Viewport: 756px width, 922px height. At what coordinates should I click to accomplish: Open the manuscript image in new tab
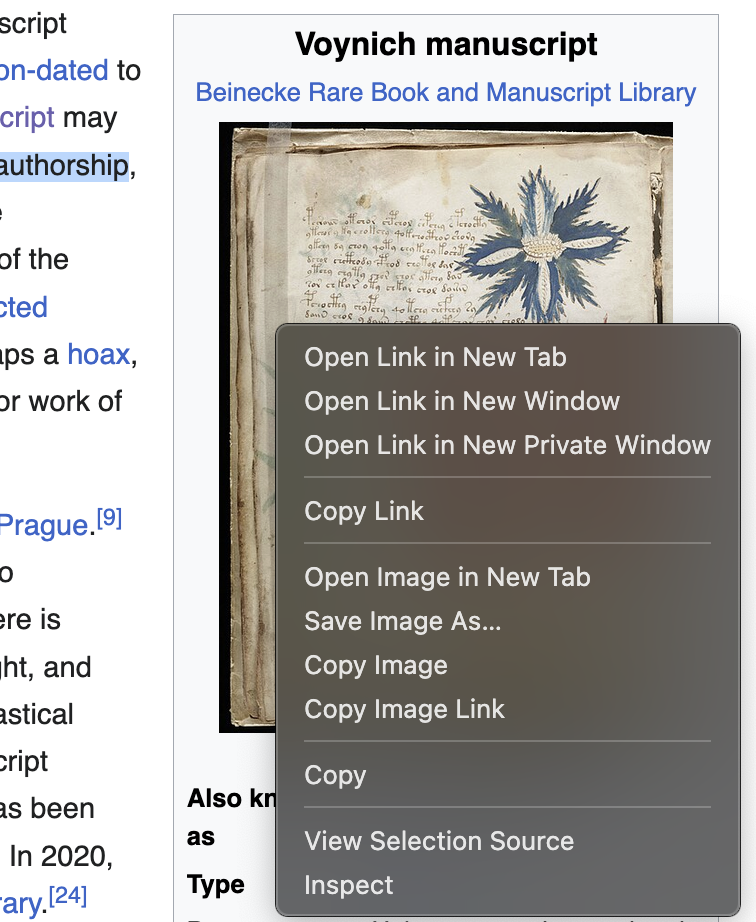(x=447, y=577)
